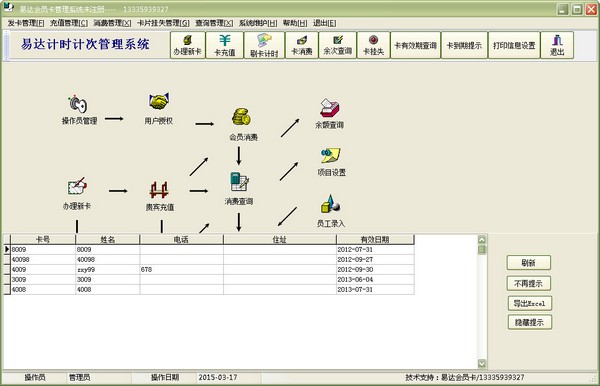Screen dimensions: 600x386
Task: Click phone cell 678
Action: point(181,269)
